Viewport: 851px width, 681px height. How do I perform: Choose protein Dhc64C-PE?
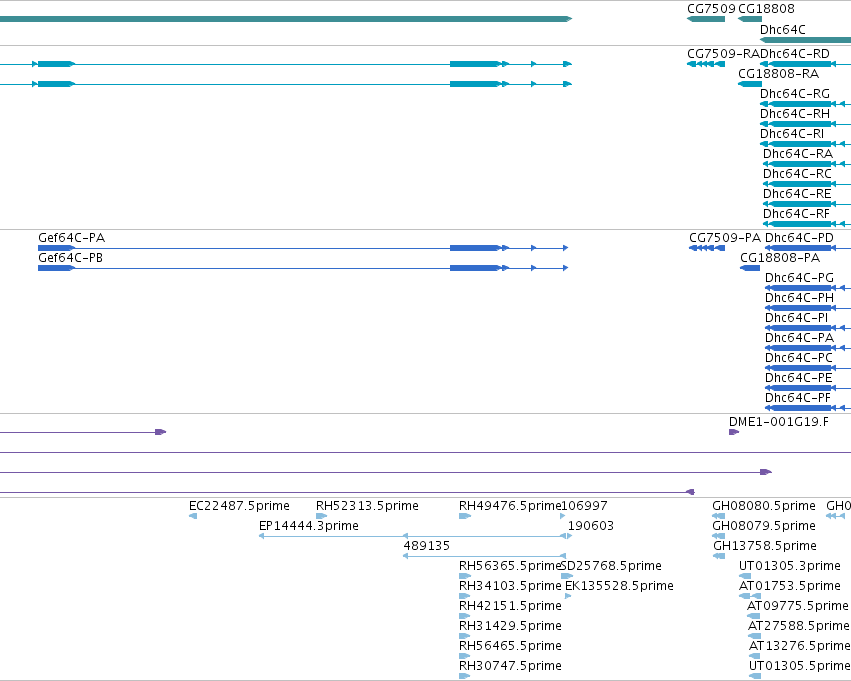click(798, 378)
